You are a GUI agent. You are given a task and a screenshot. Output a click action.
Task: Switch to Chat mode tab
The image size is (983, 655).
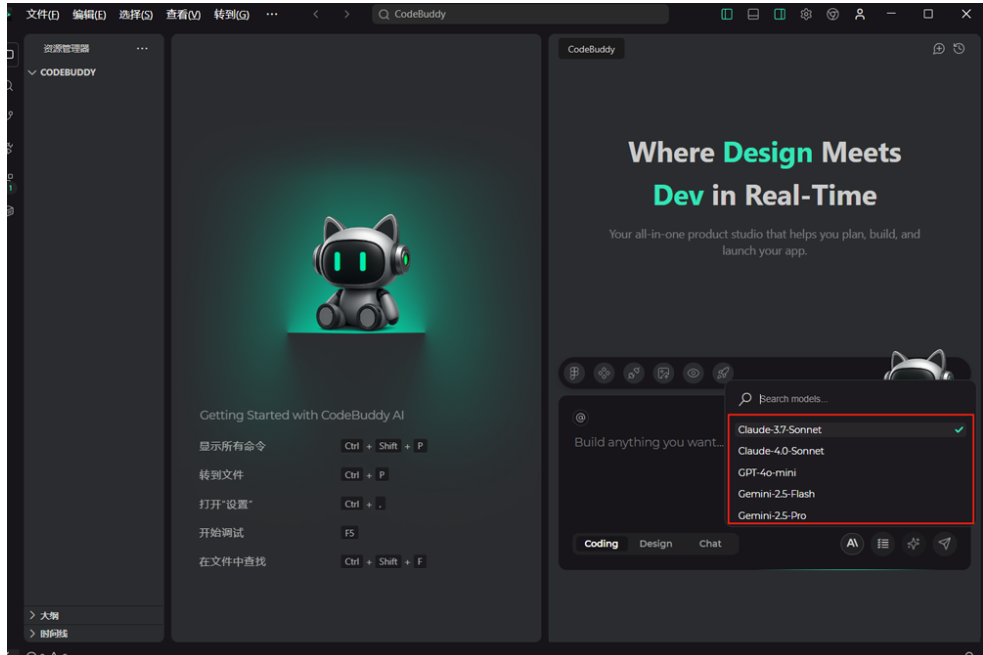click(710, 543)
